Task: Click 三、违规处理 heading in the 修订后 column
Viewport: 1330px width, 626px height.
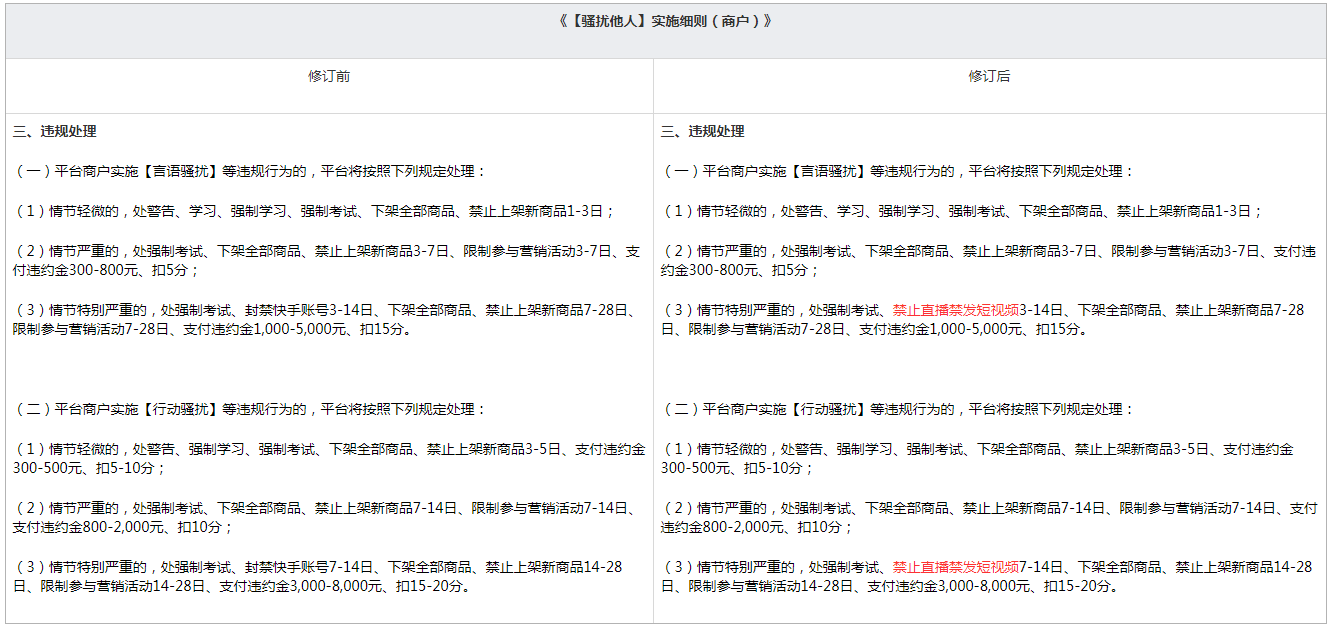Action: click(x=703, y=131)
